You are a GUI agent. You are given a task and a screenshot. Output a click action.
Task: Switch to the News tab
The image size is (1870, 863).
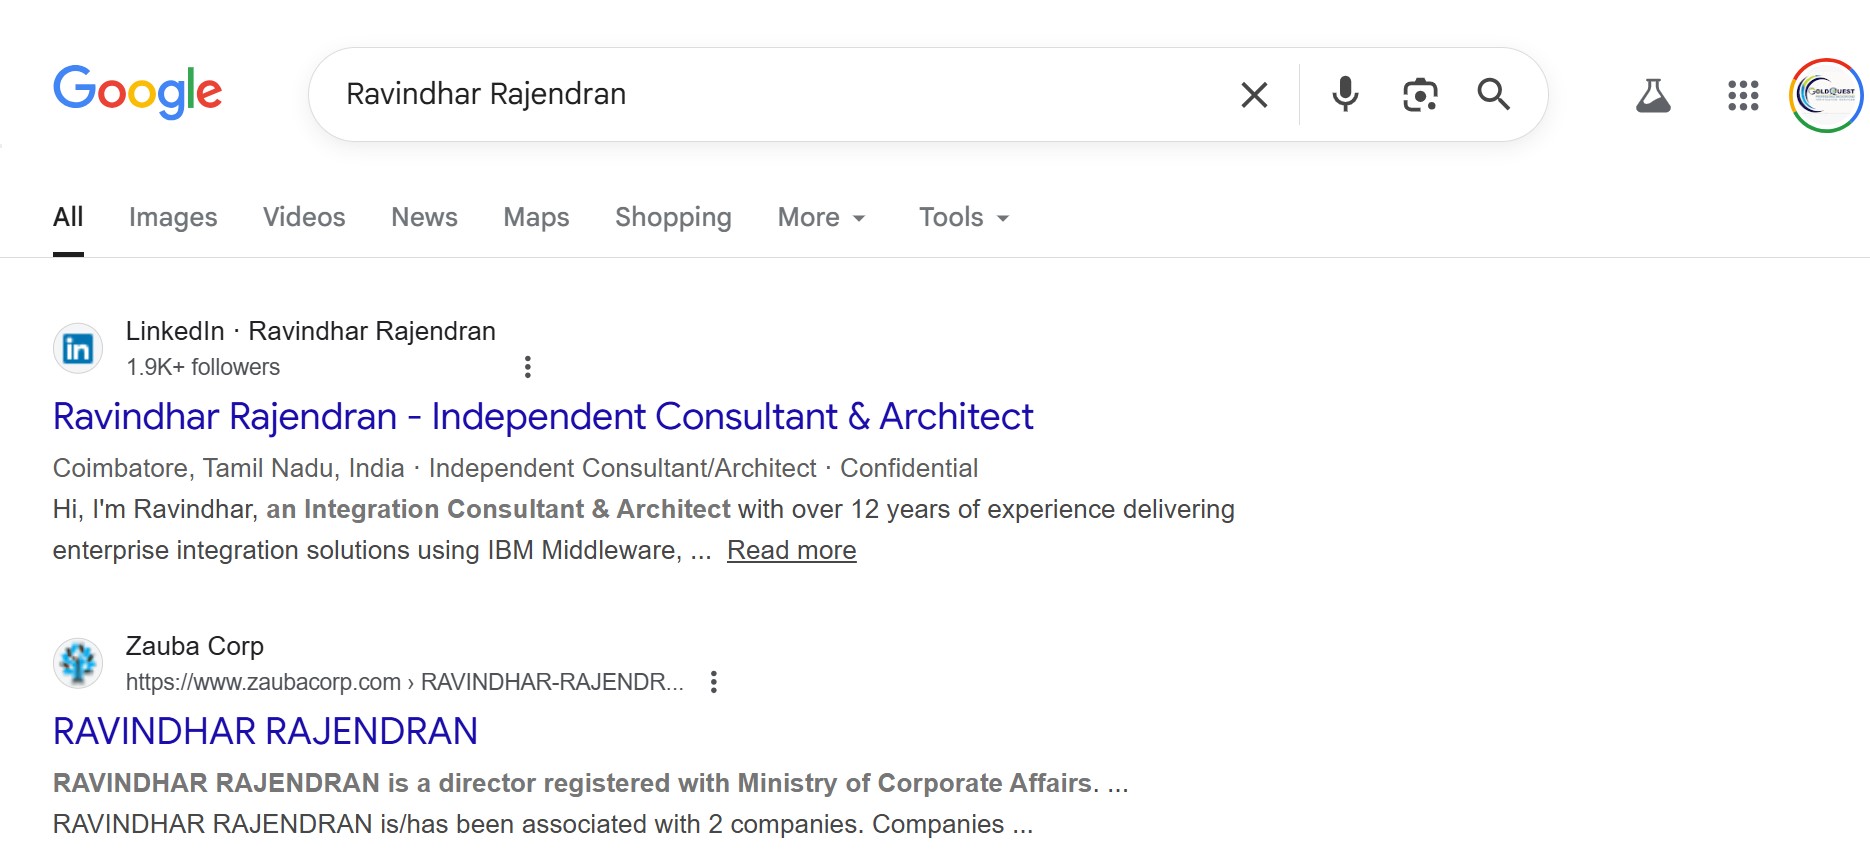pos(424,217)
